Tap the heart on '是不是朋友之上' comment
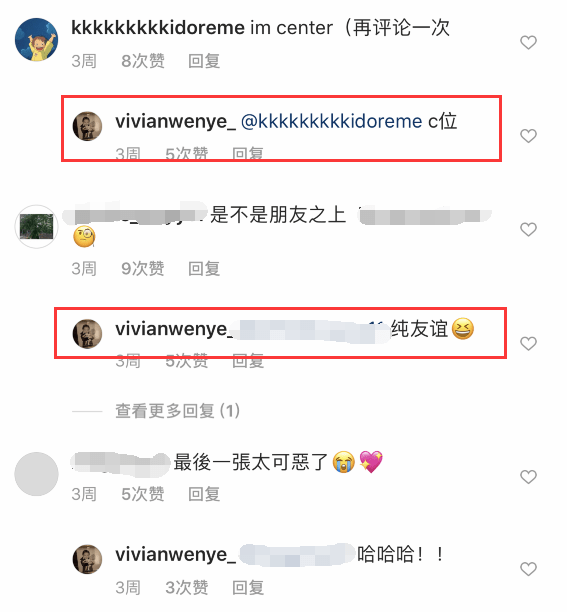The width and height of the screenshot is (567, 612). pyautogui.click(x=528, y=229)
